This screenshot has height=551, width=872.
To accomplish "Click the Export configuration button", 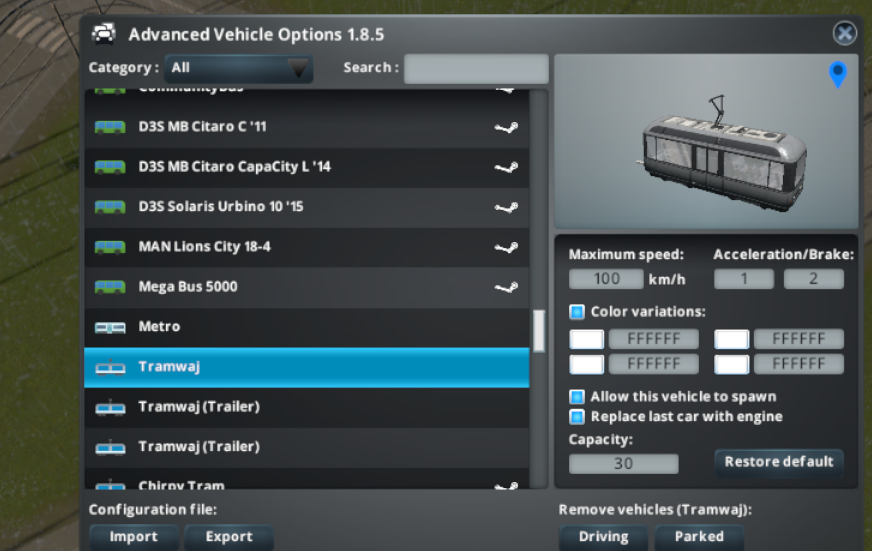I will pyautogui.click(x=229, y=537).
